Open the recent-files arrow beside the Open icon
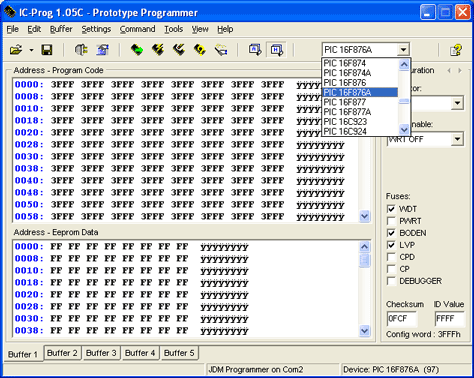474x378 pixels. (x=31, y=50)
